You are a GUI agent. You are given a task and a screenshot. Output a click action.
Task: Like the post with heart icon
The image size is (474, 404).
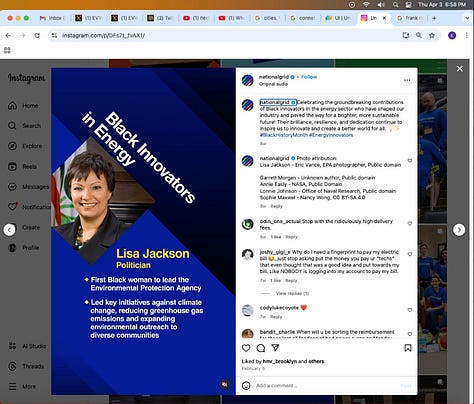246,348
